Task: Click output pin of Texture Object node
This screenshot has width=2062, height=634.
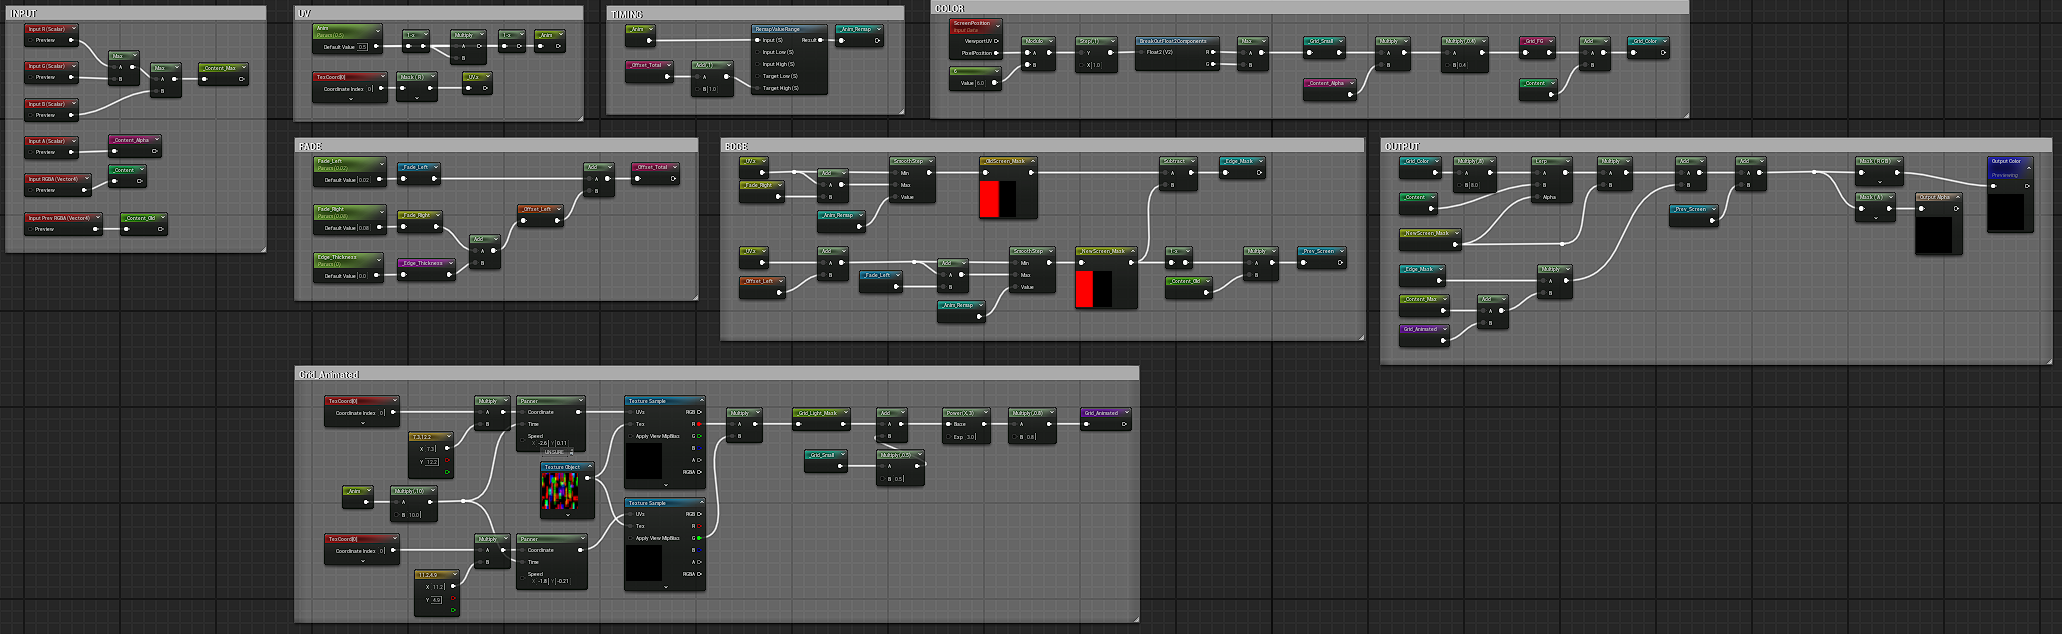Action: [588, 478]
